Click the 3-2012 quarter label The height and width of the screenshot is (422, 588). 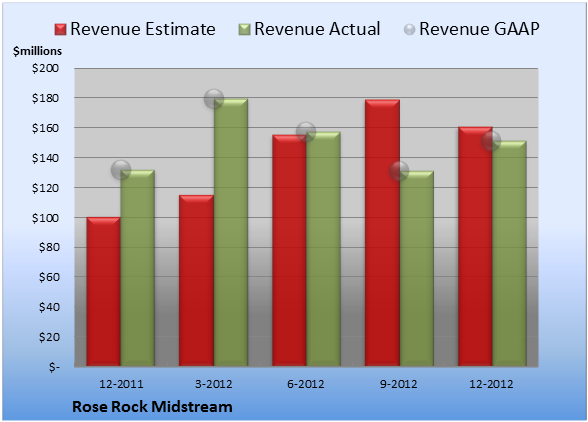point(214,384)
